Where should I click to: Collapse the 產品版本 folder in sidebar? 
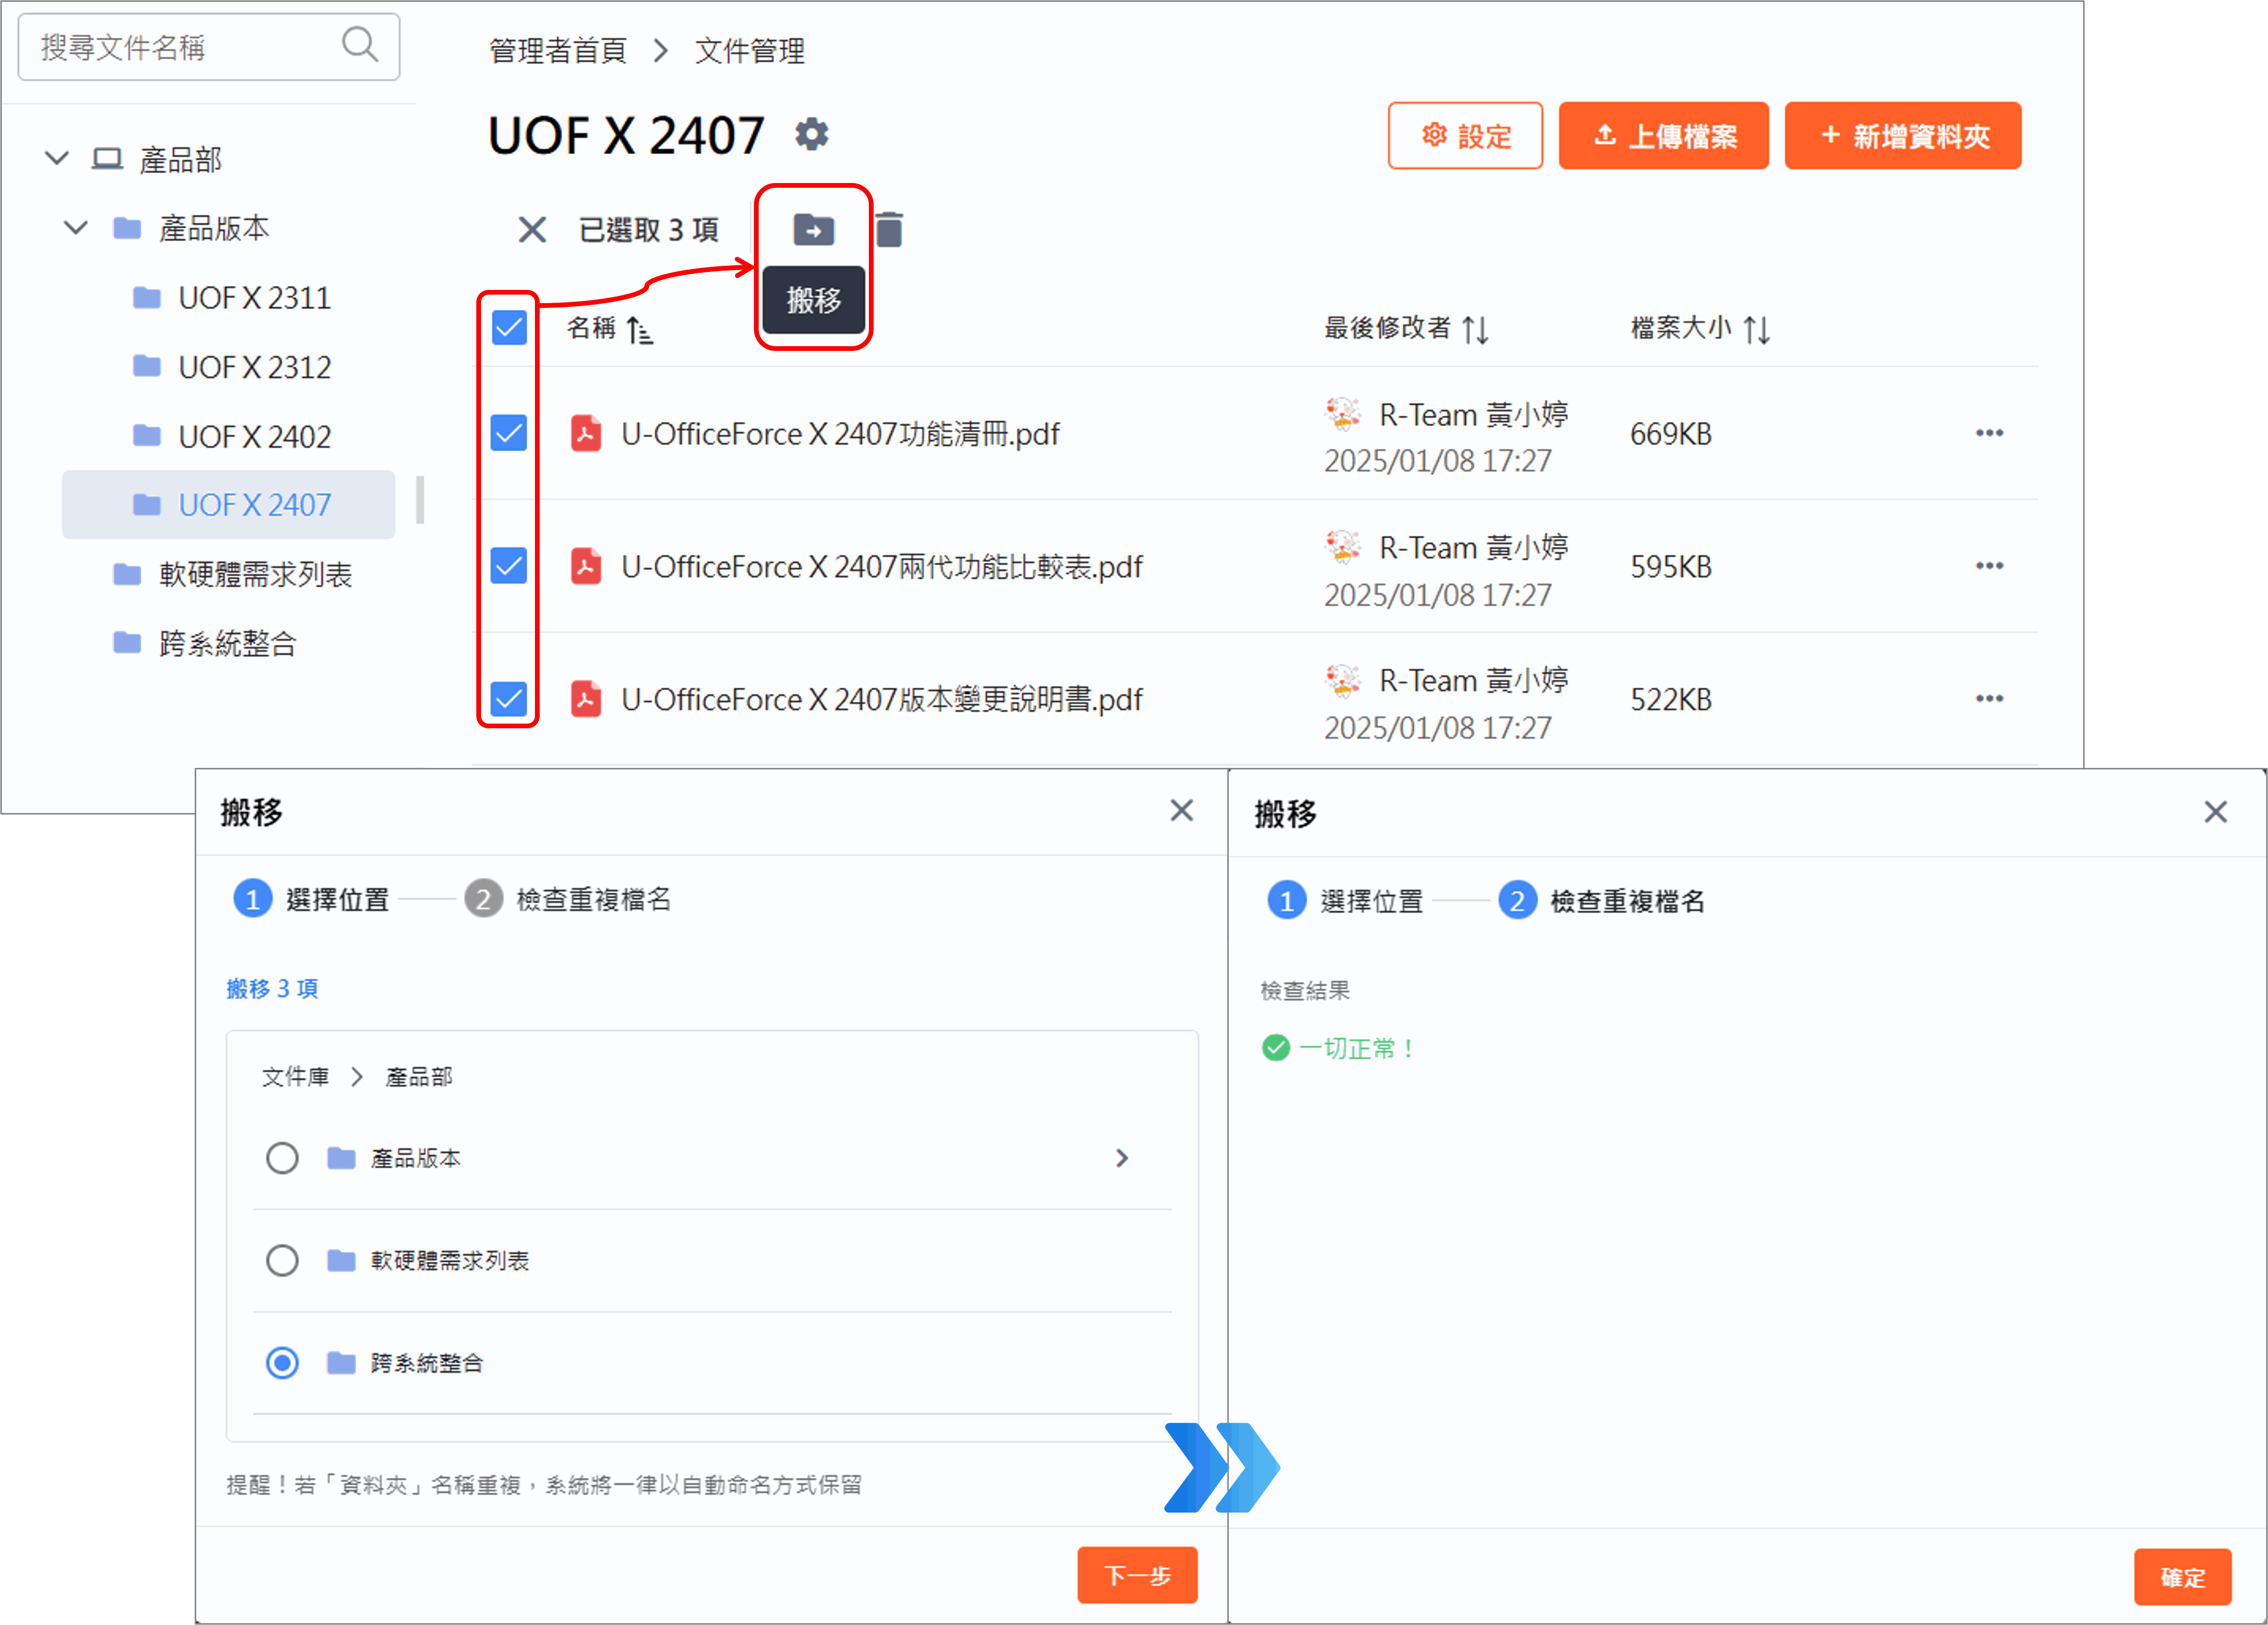click(x=76, y=228)
